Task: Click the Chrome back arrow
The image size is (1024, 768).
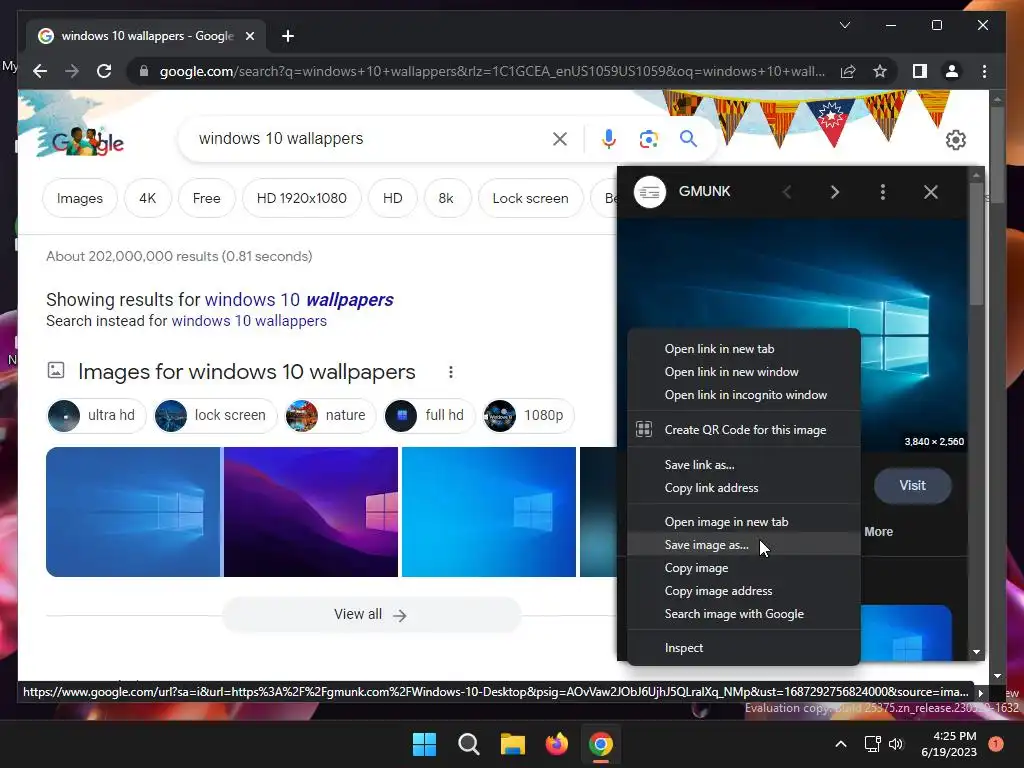Action: point(40,71)
